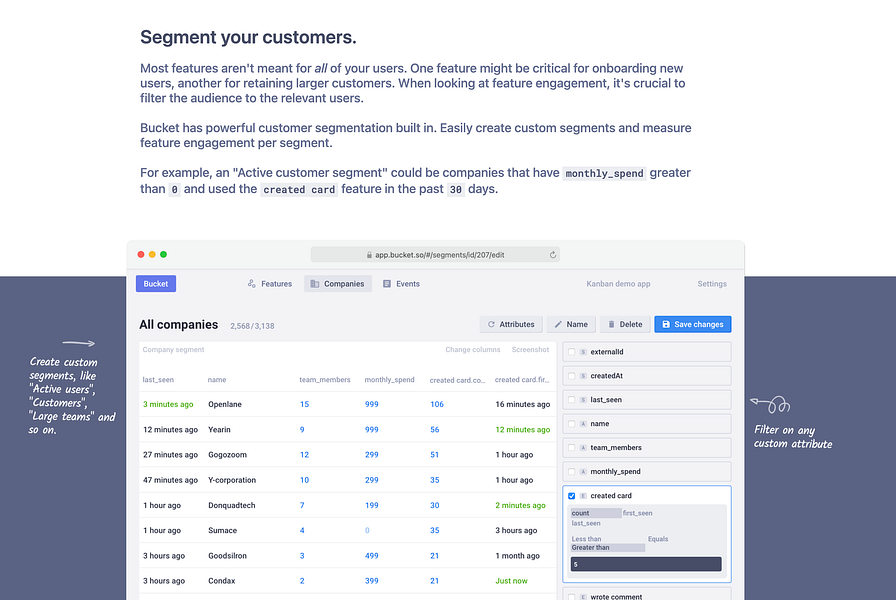The width and height of the screenshot is (896, 600).
Task: Click the Donquadtech company name
Action: pyautogui.click(x=232, y=505)
